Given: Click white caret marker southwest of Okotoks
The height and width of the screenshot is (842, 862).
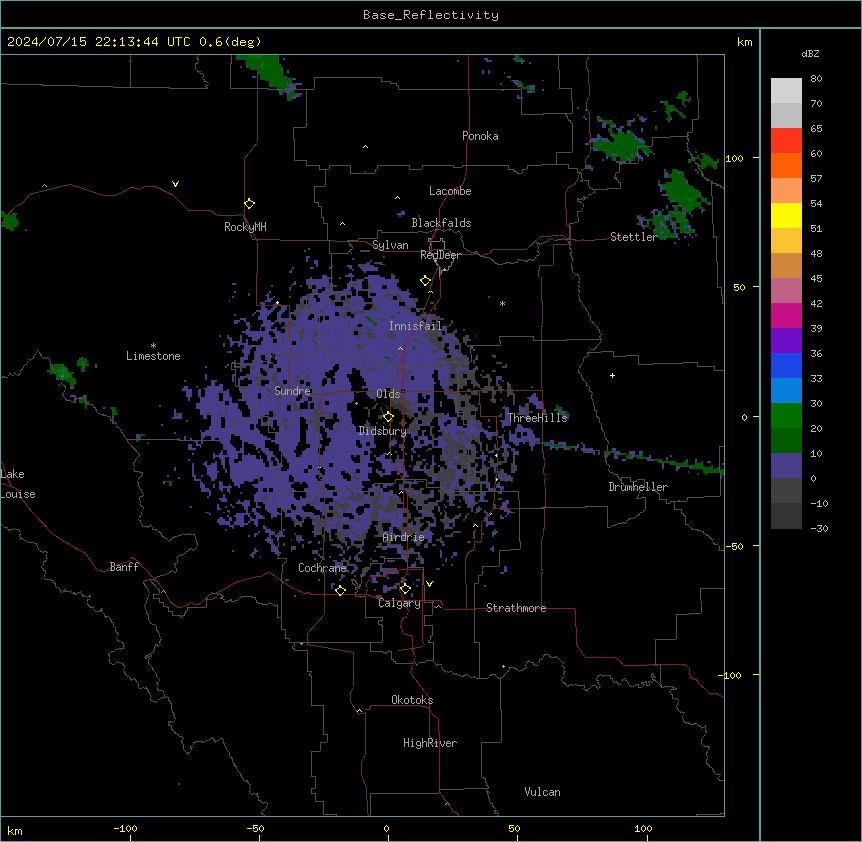Looking at the screenshot, I should 360,711.
